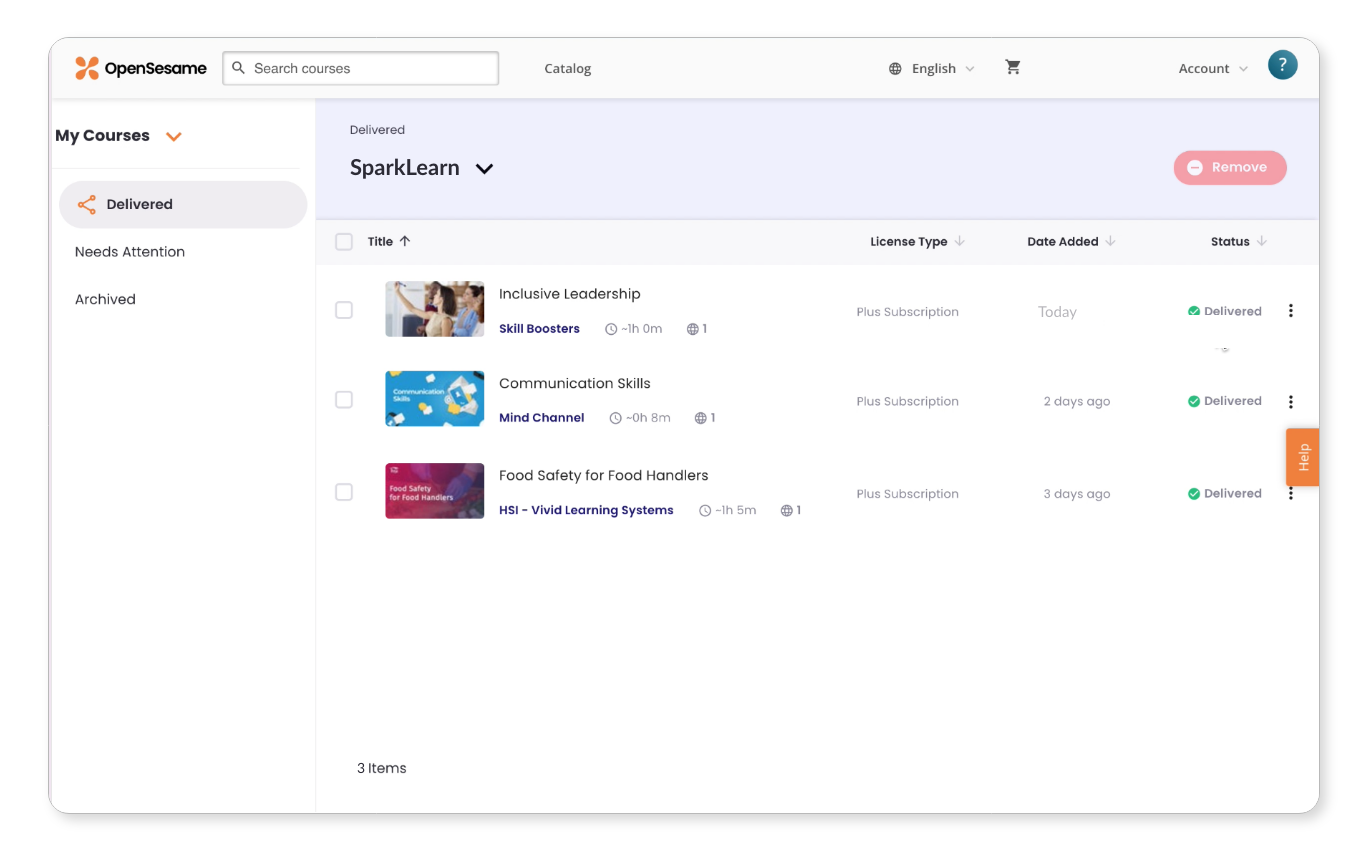This screenshot has height=851, width=1368.
Task: Click clock icon beside ~0h 8m
Action: click(615, 418)
